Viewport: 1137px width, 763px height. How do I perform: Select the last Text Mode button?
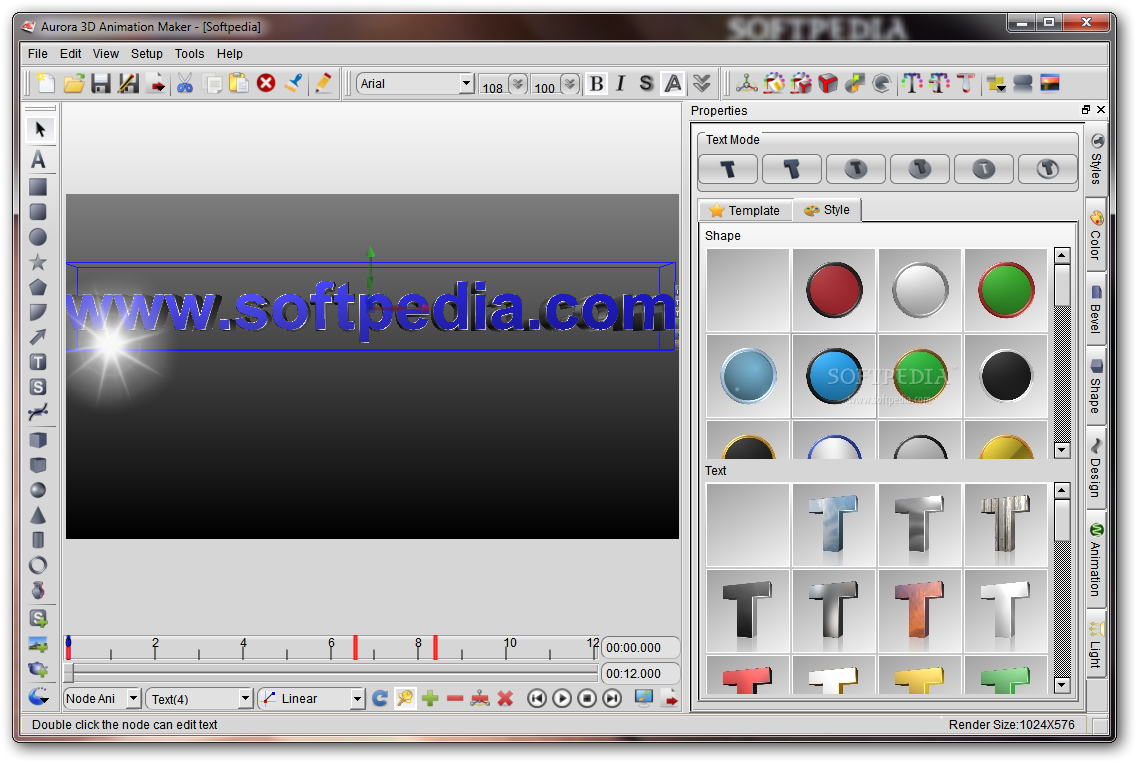(1048, 169)
